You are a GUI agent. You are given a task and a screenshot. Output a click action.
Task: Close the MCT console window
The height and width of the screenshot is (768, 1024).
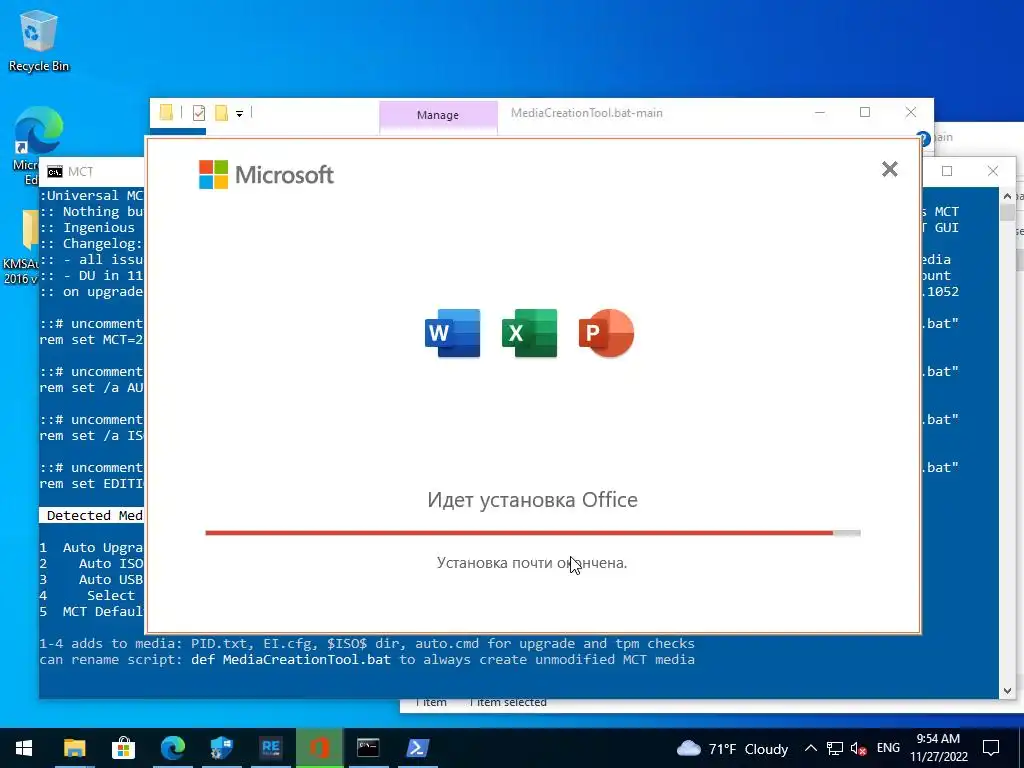(993, 171)
